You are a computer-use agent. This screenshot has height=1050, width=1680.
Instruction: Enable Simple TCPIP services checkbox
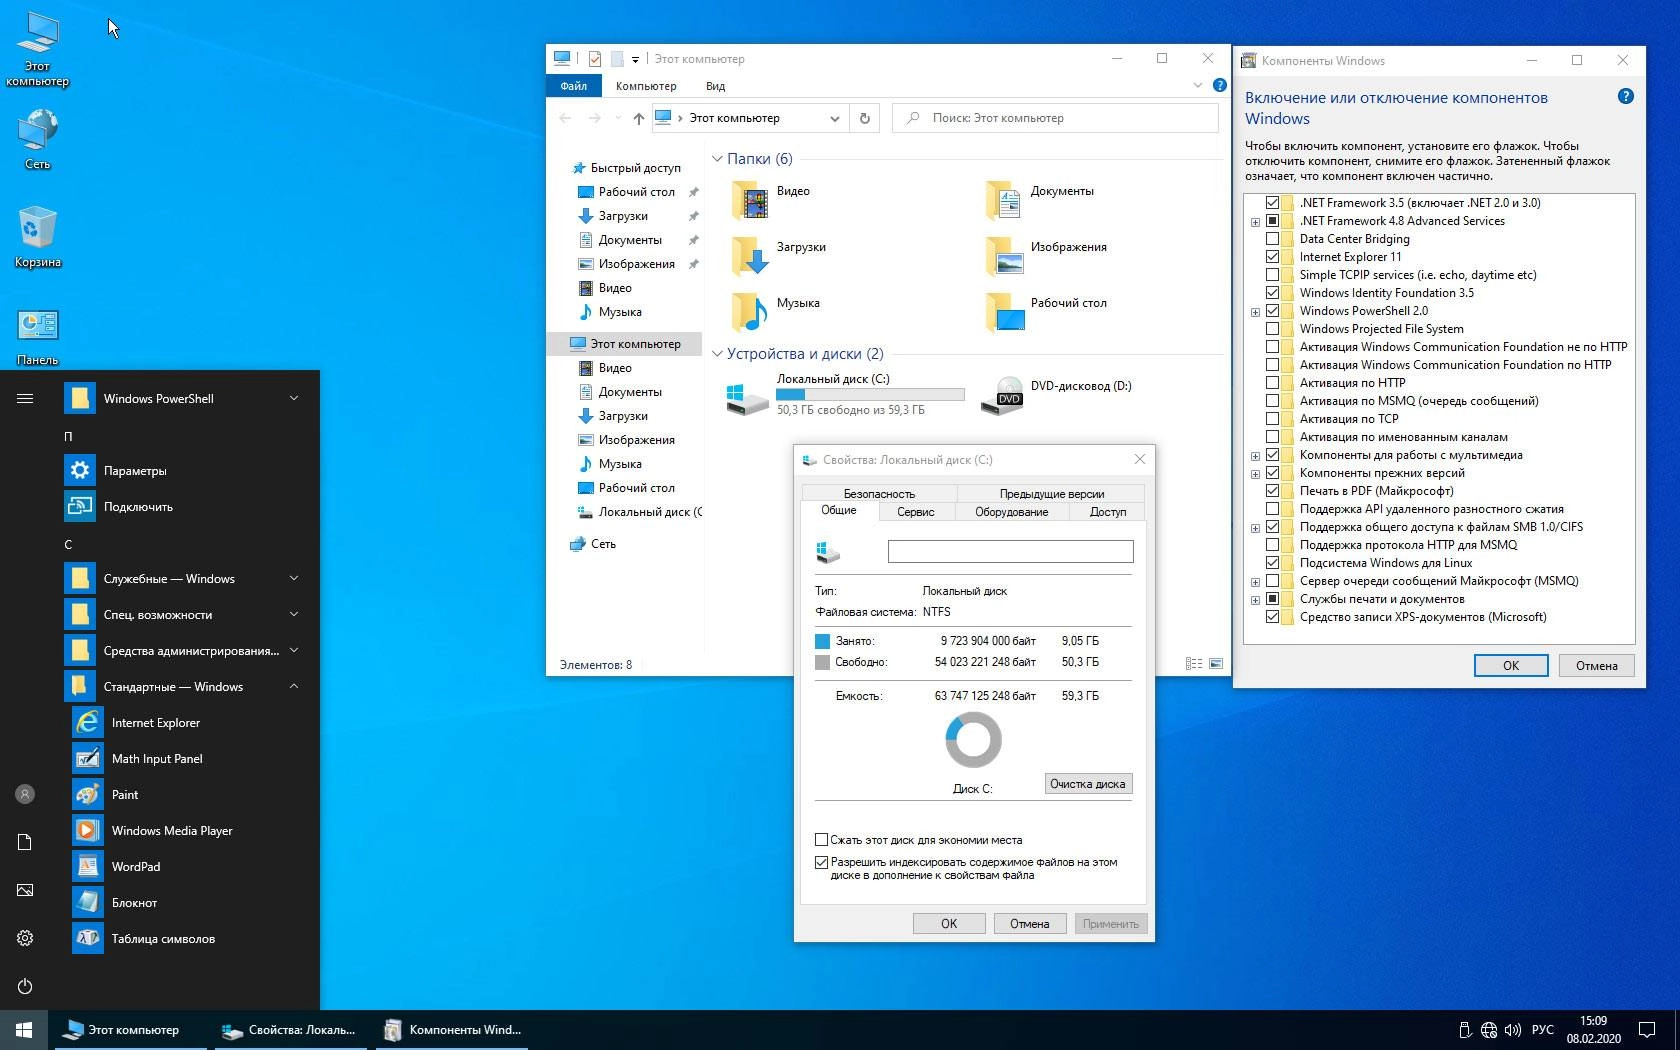(x=1272, y=274)
